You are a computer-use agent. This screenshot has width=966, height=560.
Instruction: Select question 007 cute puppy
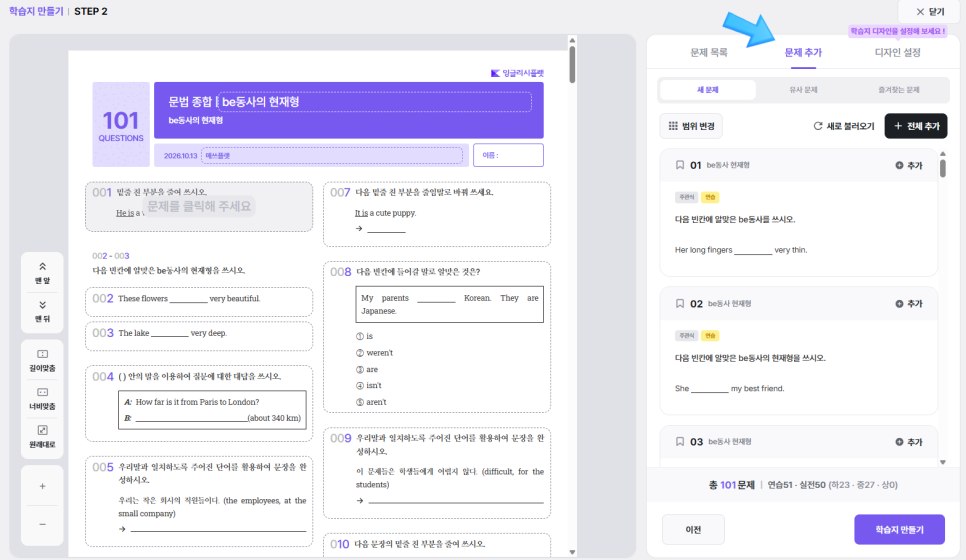tap(437, 214)
